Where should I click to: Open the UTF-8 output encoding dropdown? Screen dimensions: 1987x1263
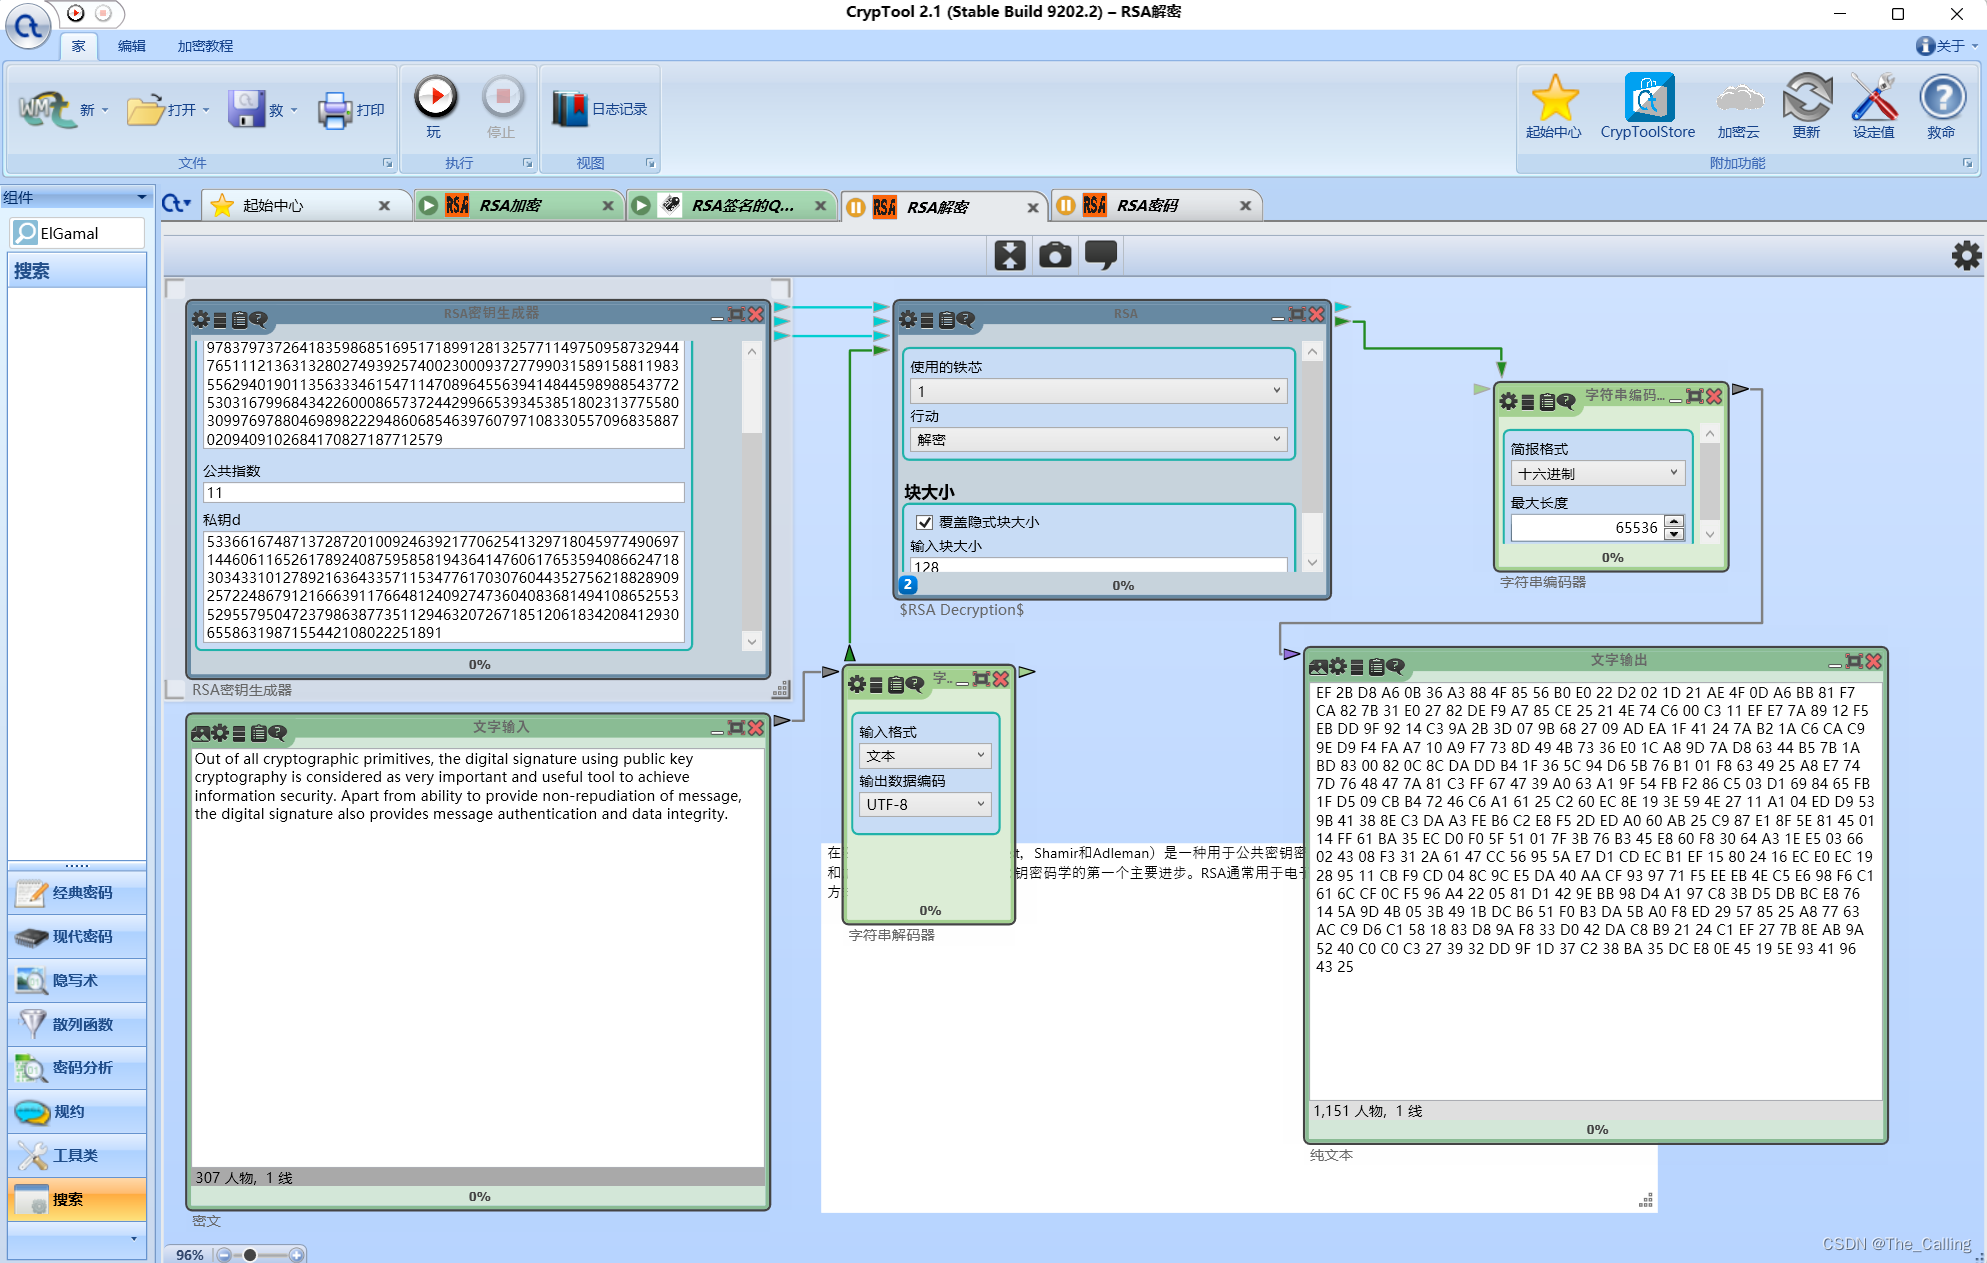[925, 804]
